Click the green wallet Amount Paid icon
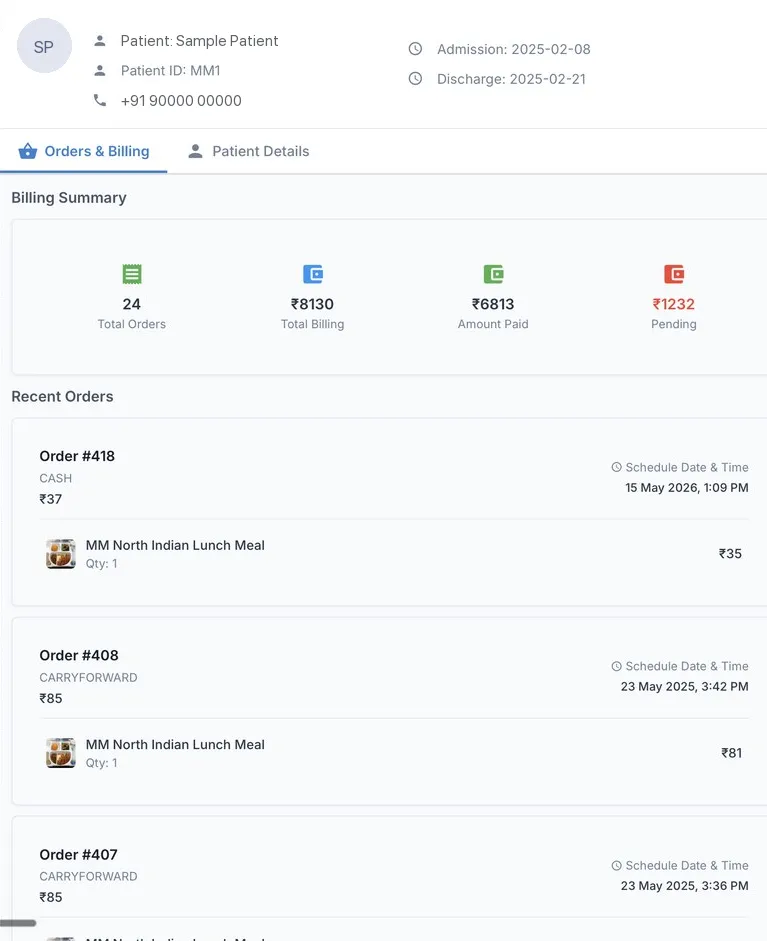The image size is (767, 941). [493, 274]
